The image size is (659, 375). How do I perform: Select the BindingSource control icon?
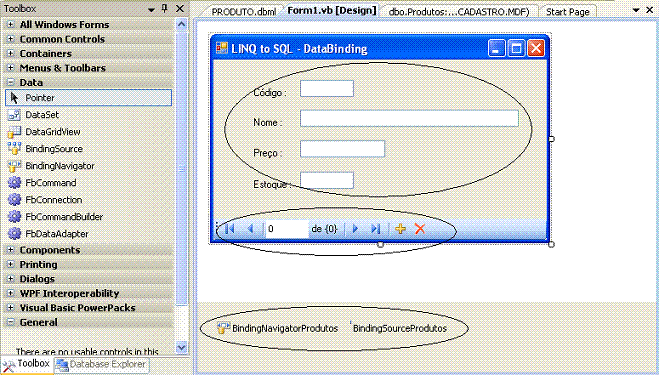[x=14, y=148]
